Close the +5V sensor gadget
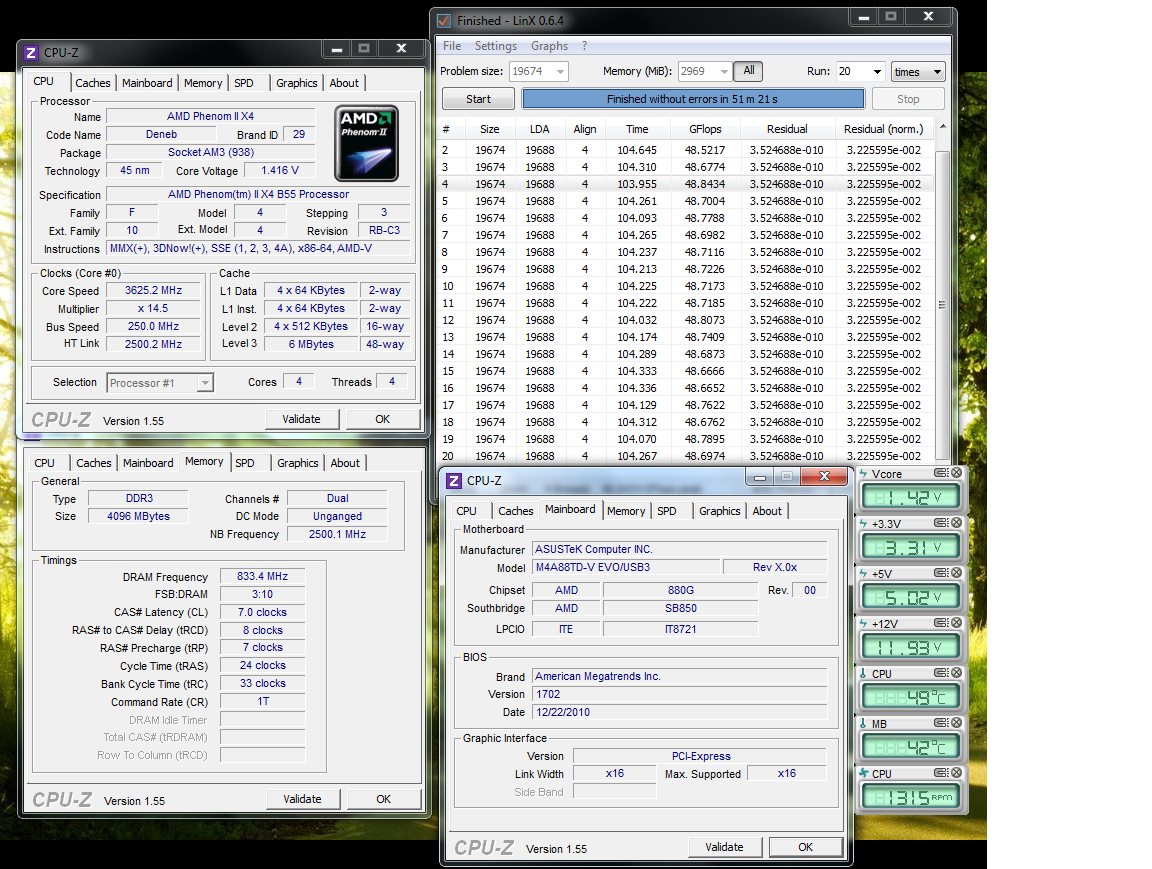 coord(957,573)
